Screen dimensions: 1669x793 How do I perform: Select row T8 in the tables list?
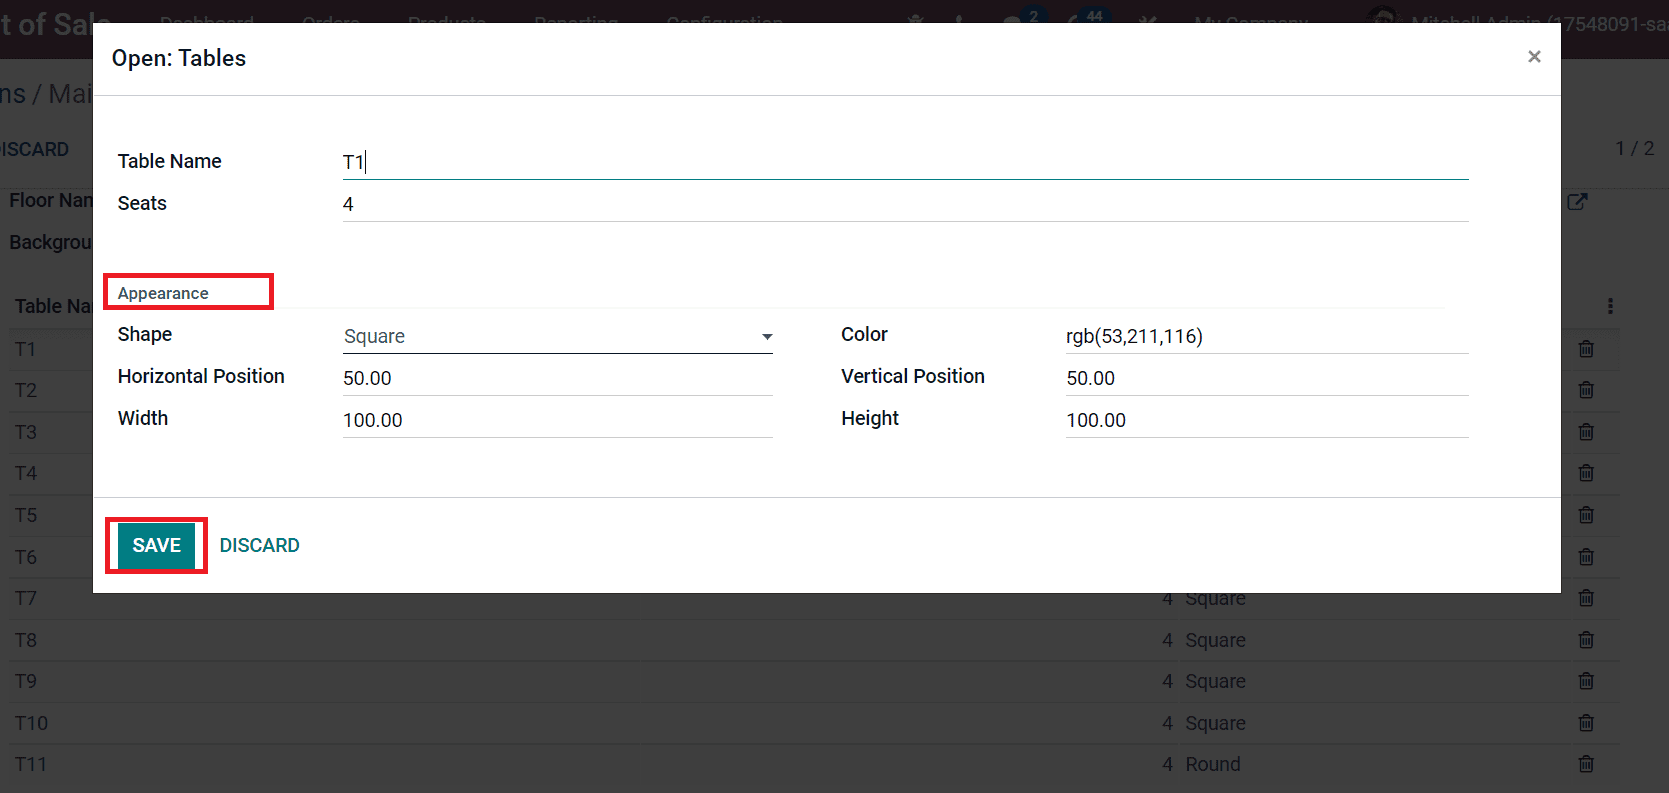click(815, 640)
